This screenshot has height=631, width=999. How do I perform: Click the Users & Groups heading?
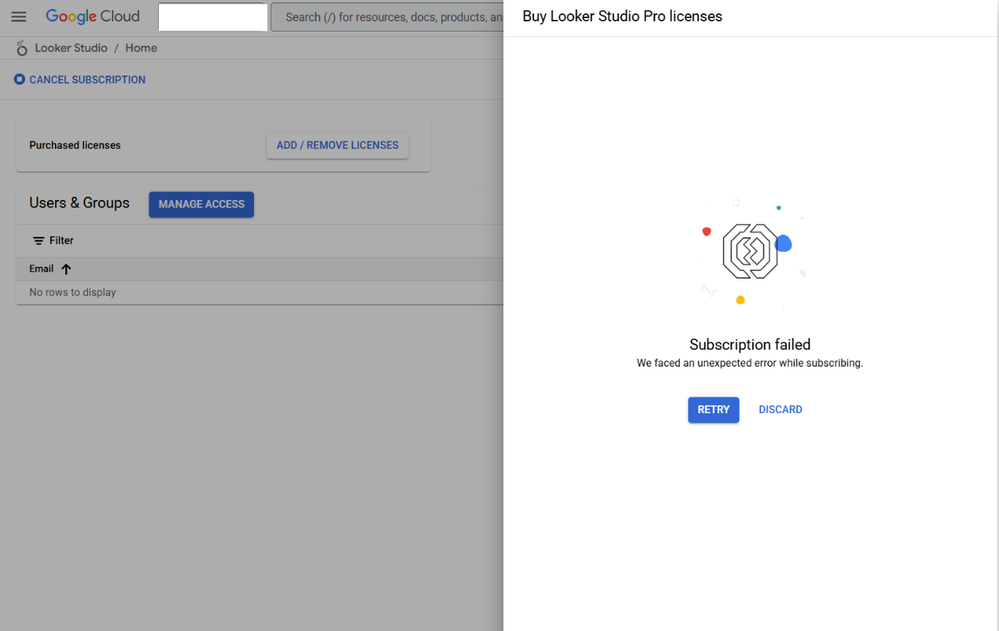[x=79, y=203]
